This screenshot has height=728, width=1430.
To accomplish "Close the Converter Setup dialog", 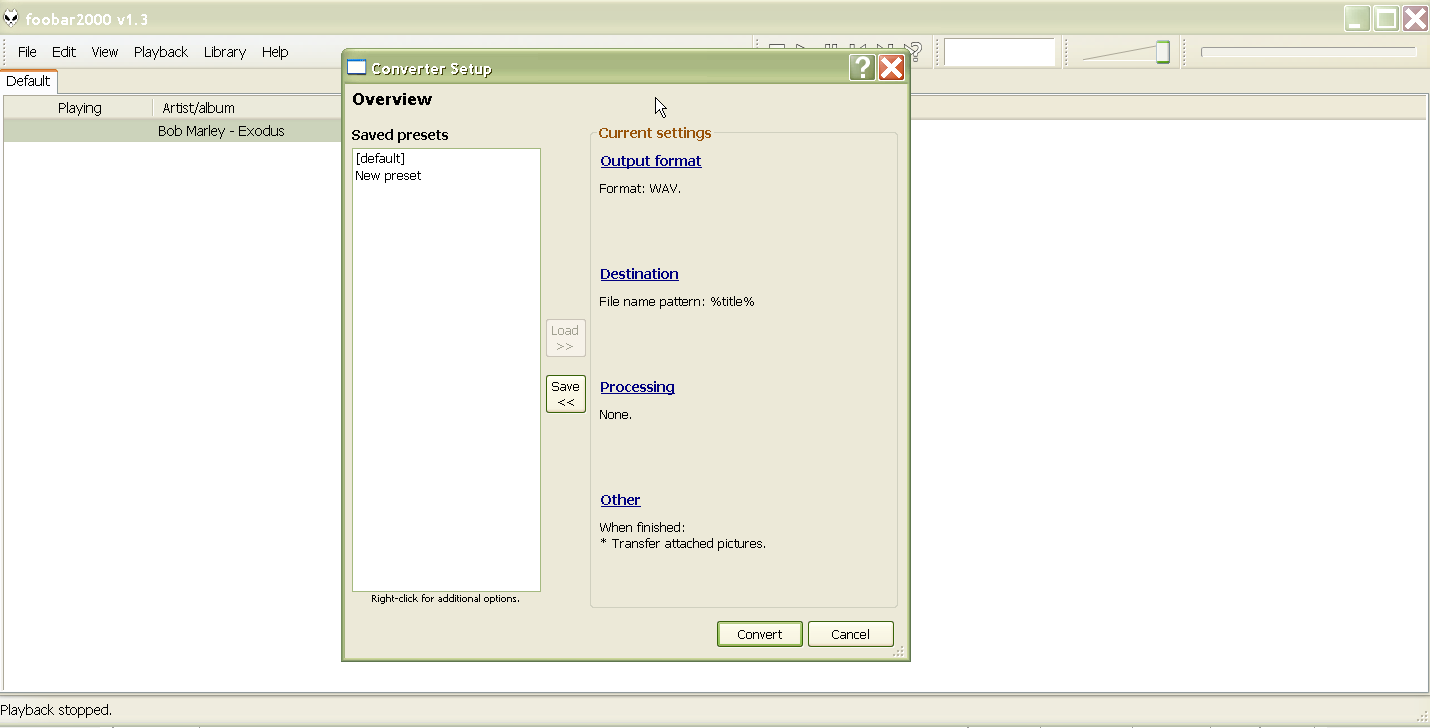I will point(891,68).
